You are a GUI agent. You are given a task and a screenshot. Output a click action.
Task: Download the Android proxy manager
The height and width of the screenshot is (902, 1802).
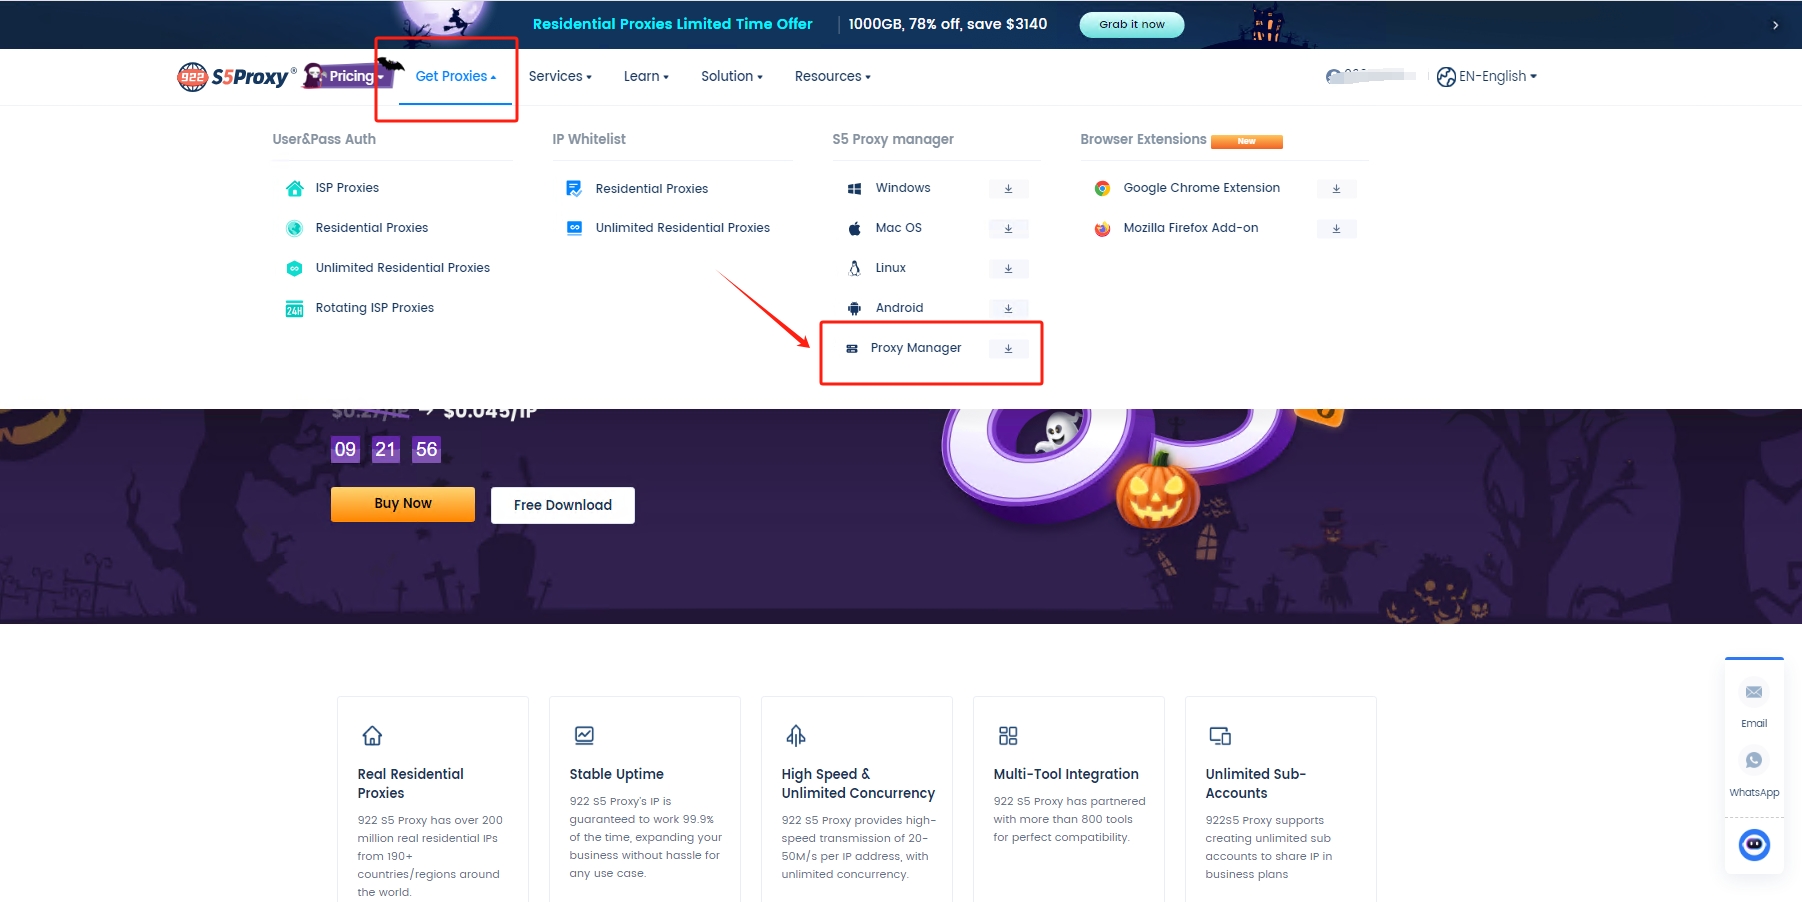[1008, 309]
